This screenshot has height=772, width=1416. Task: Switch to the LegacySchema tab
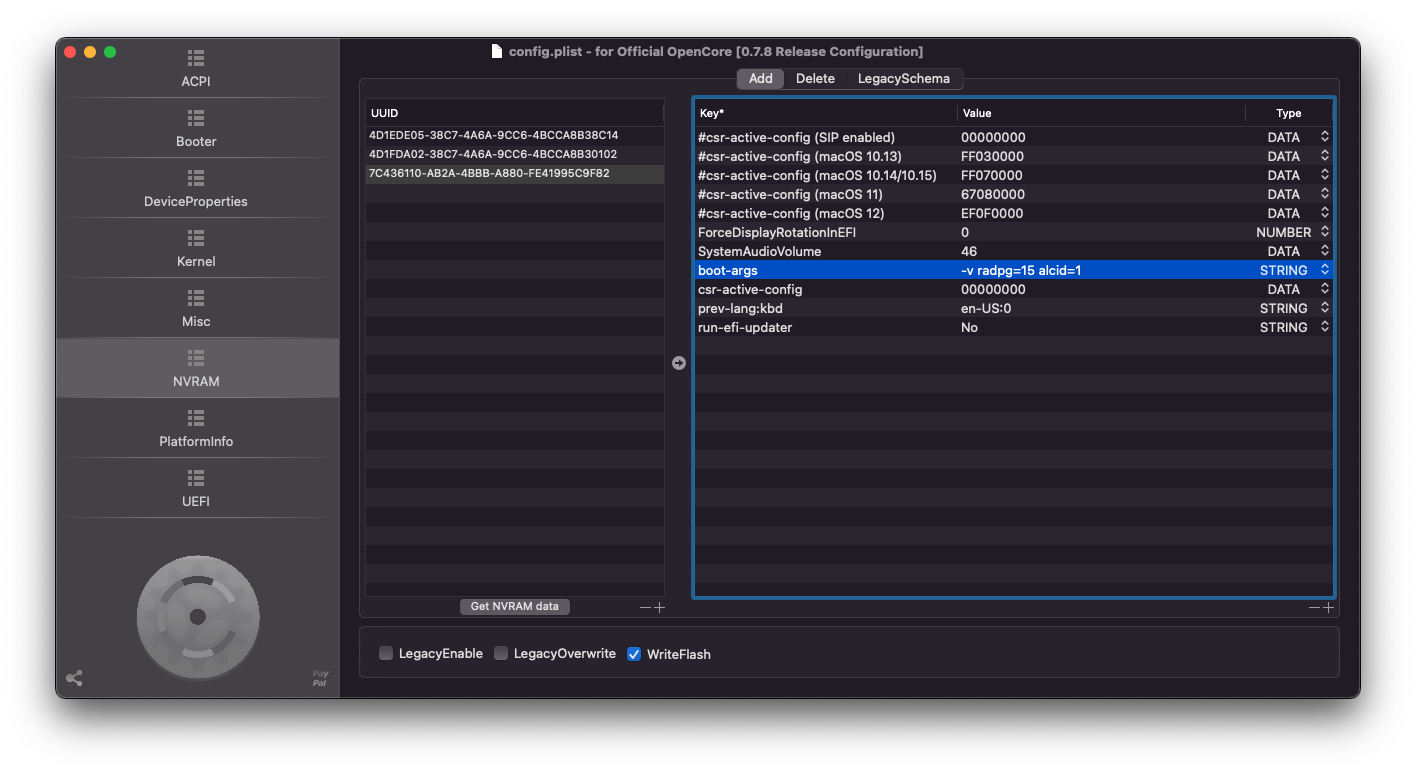(903, 79)
